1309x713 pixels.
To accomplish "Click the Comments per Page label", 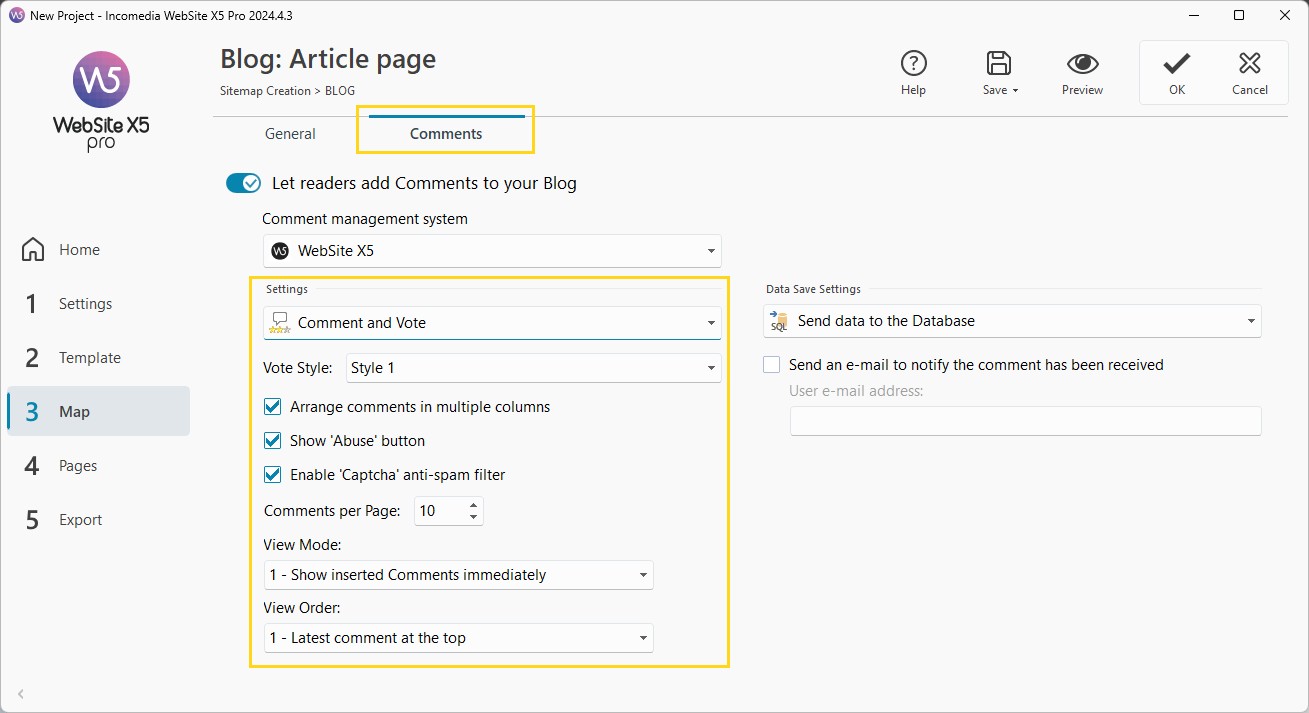I will pos(332,511).
